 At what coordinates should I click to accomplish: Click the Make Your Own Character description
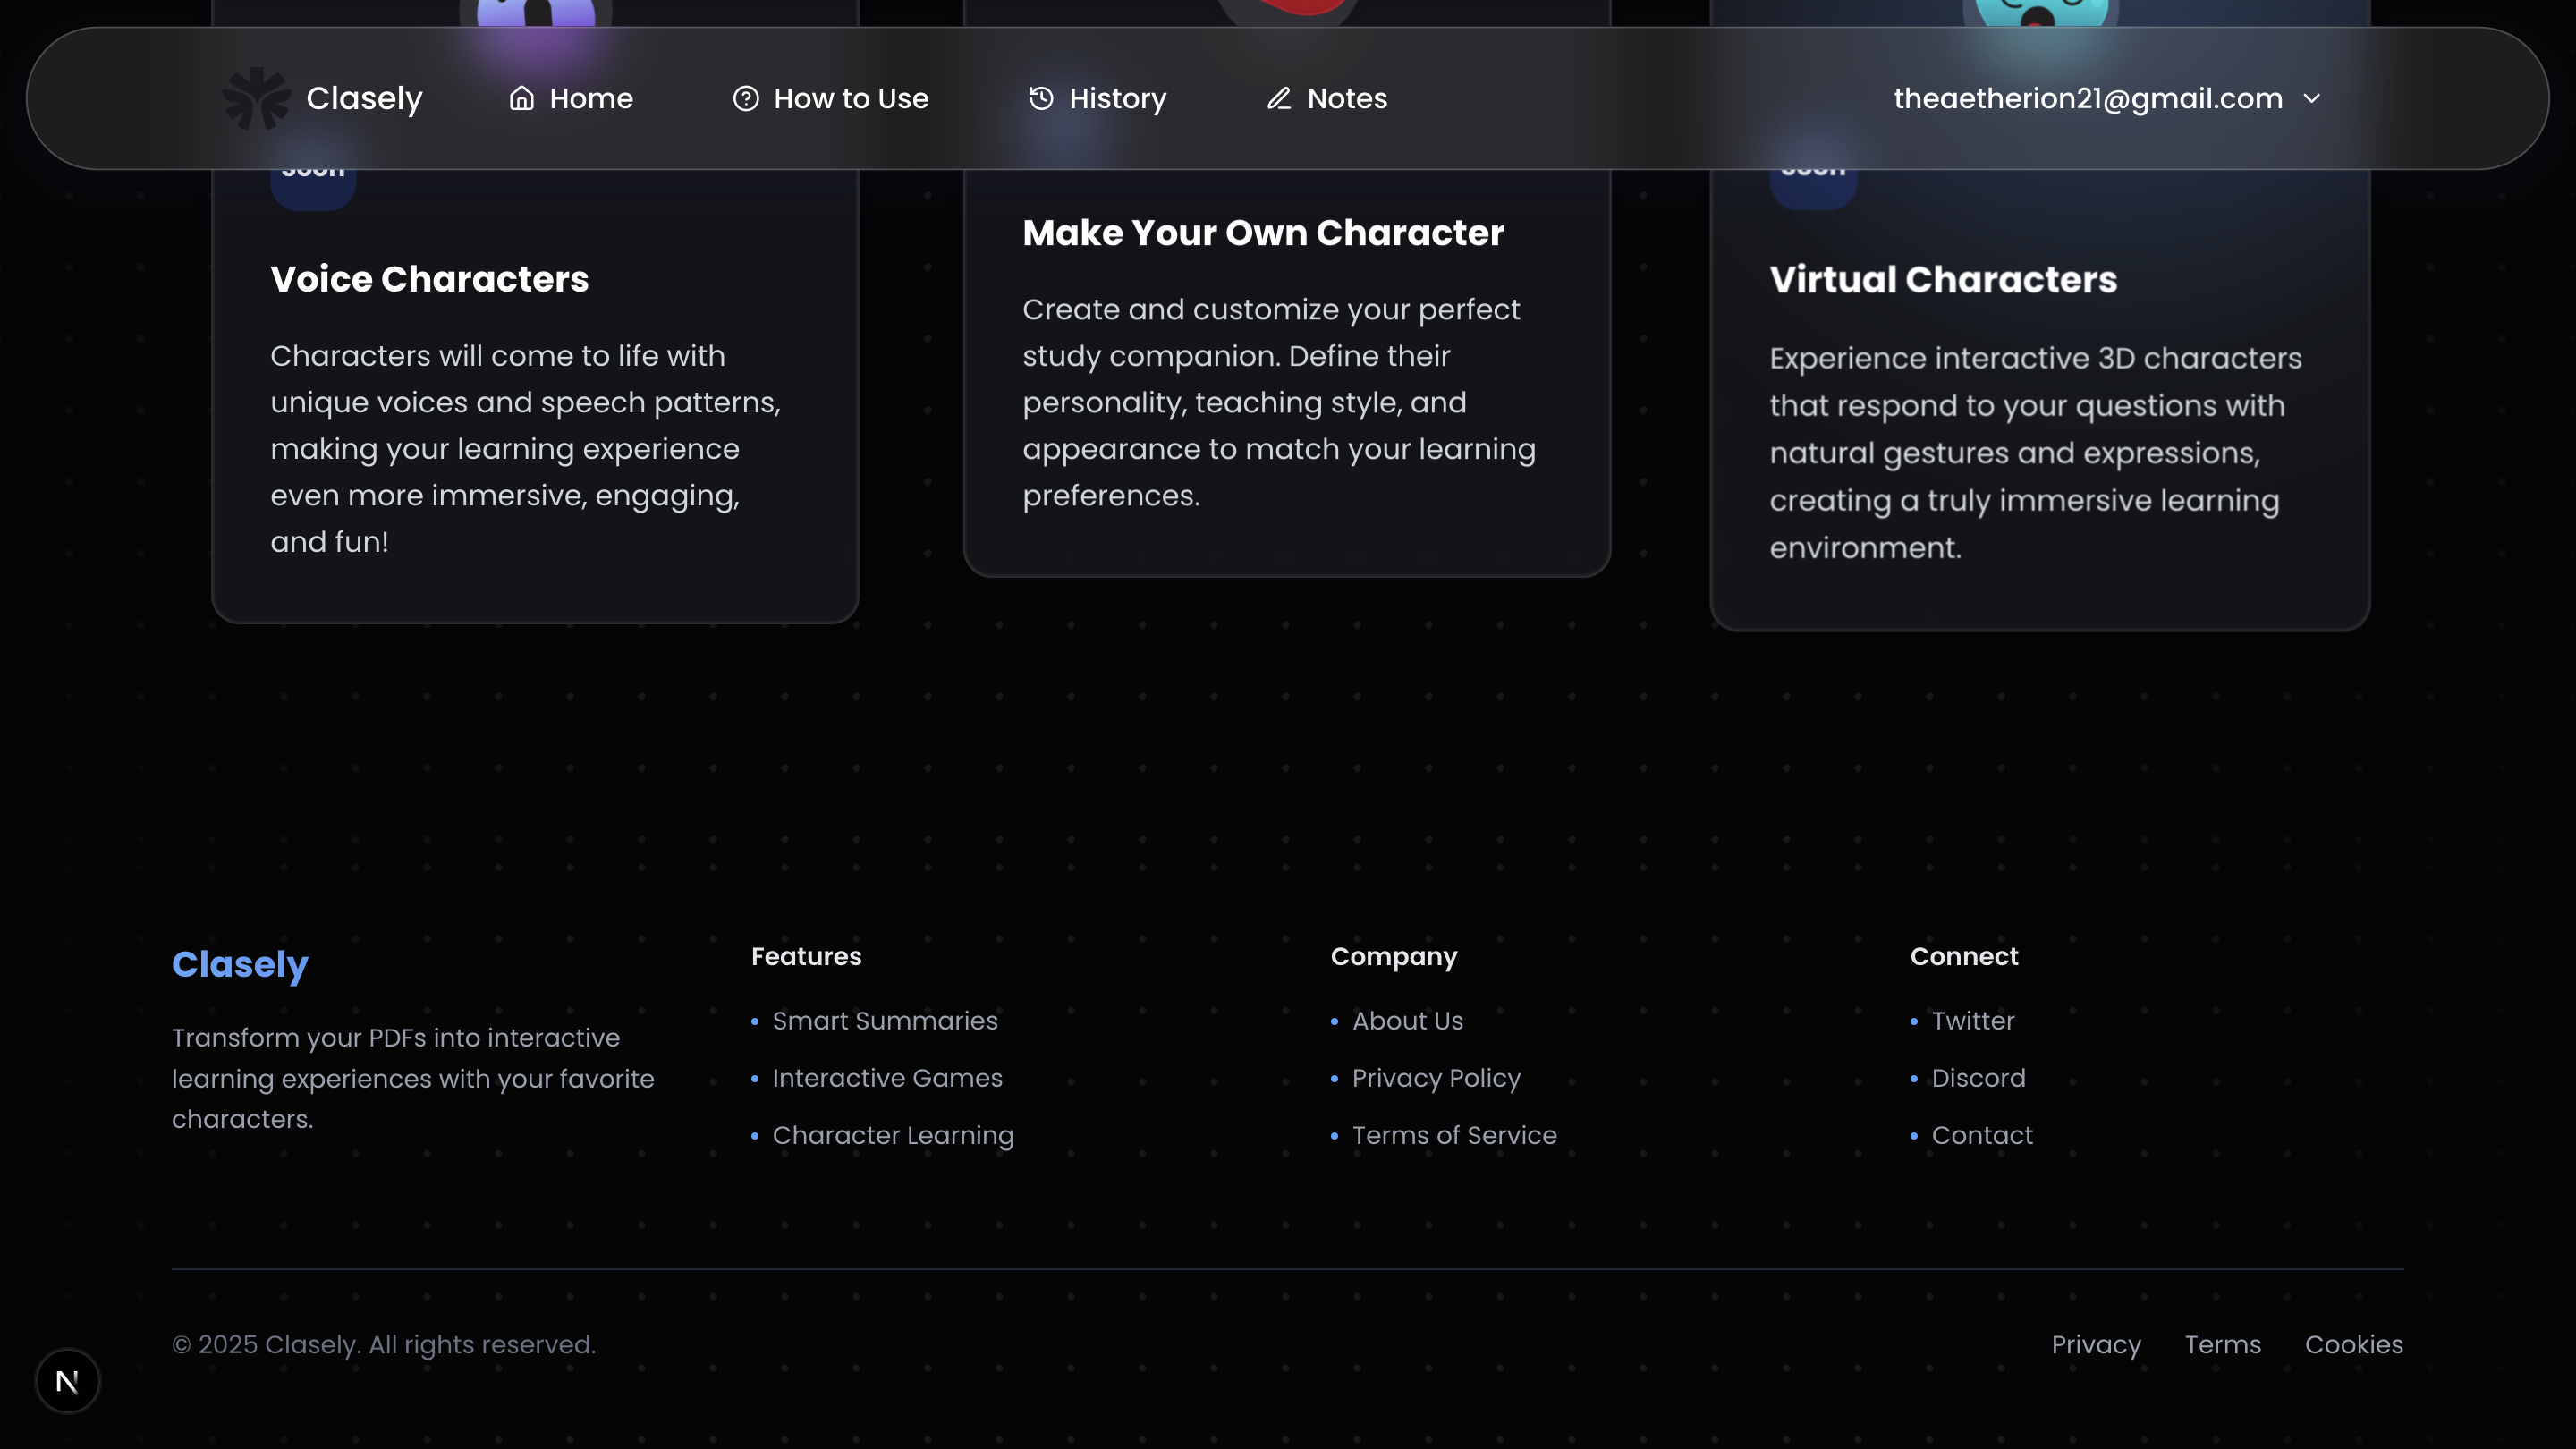point(1279,402)
